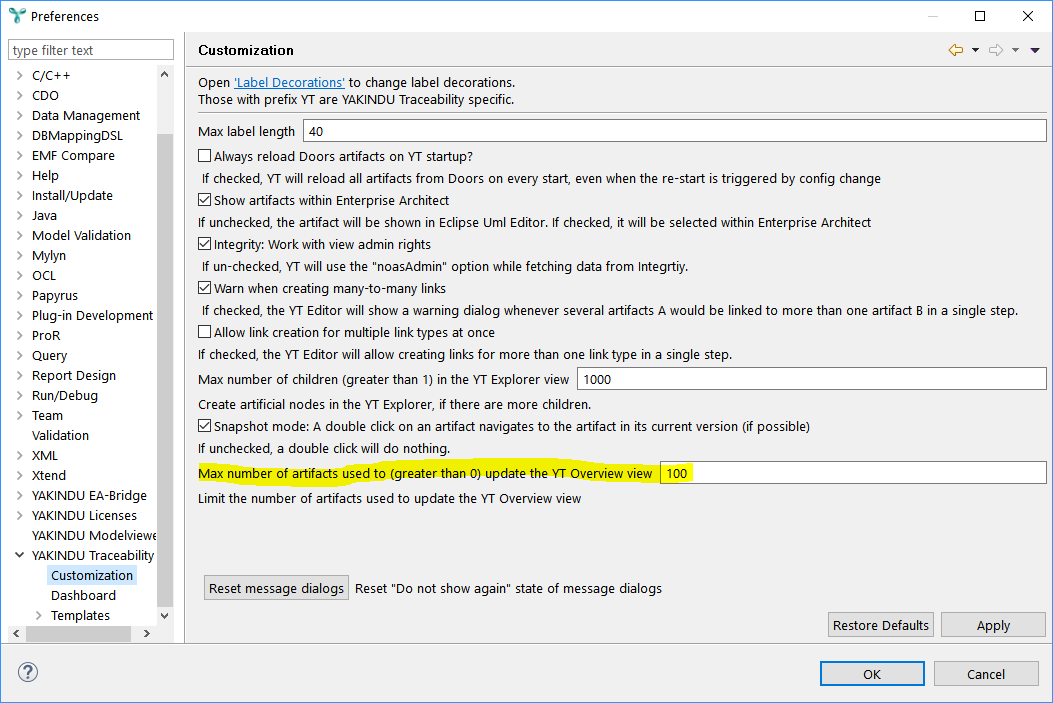Select the ProR entry
The height and width of the screenshot is (703, 1053).
coord(46,335)
